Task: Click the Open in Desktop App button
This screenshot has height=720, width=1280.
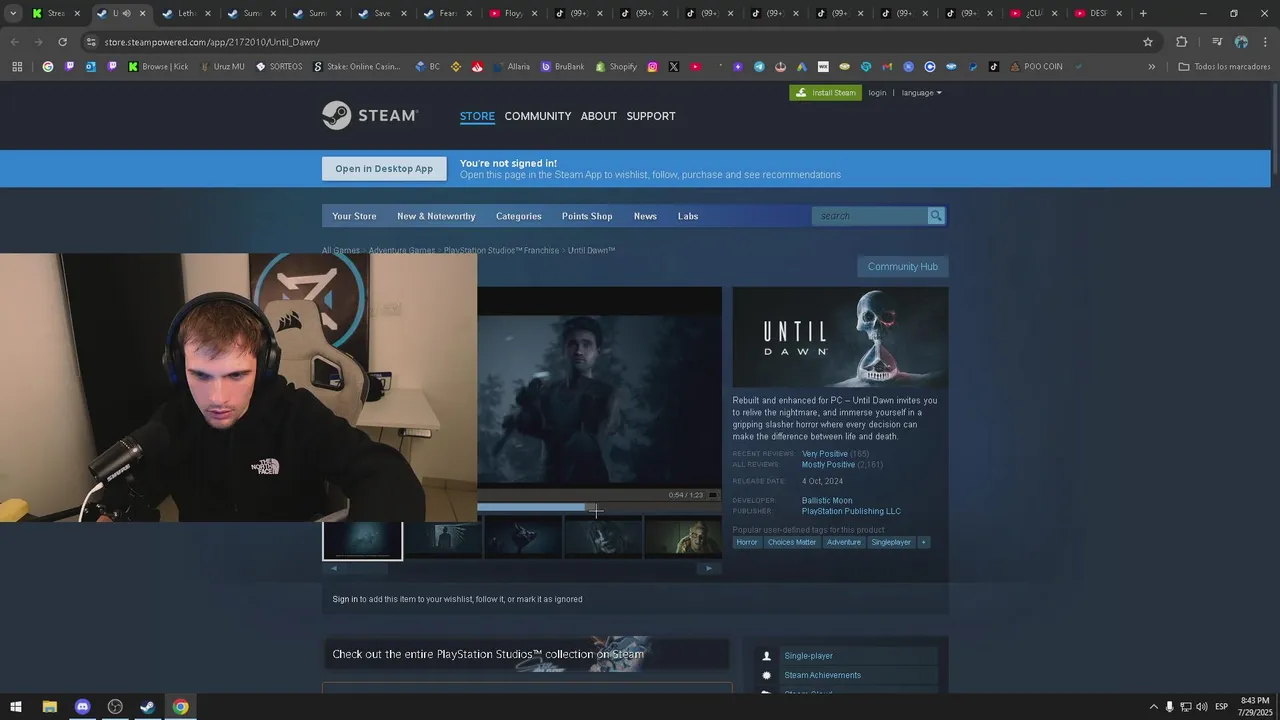Action: point(384,169)
